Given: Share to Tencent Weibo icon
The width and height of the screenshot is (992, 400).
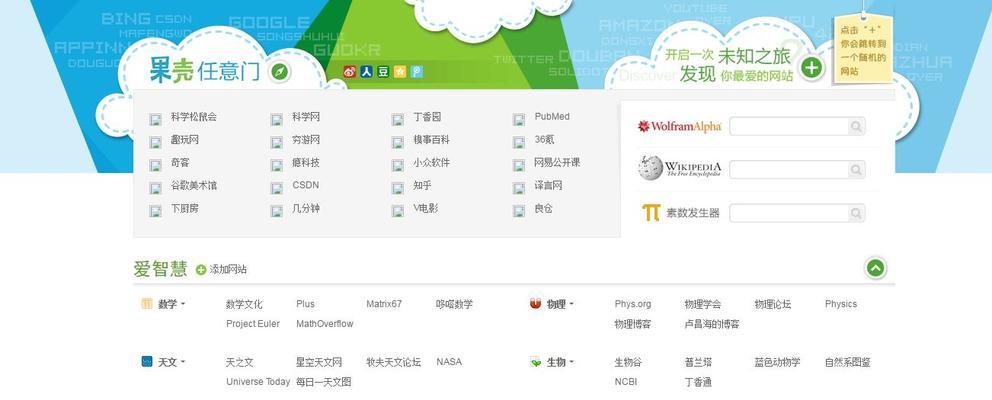Looking at the screenshot, I should [x=416, y=72].
